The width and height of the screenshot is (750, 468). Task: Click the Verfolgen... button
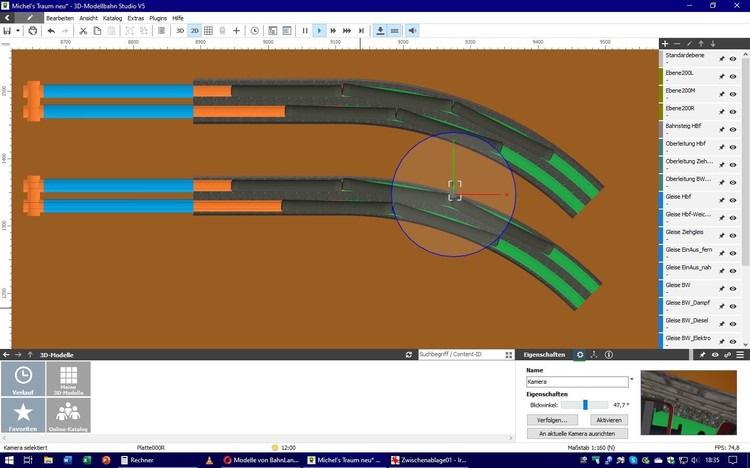552,420
